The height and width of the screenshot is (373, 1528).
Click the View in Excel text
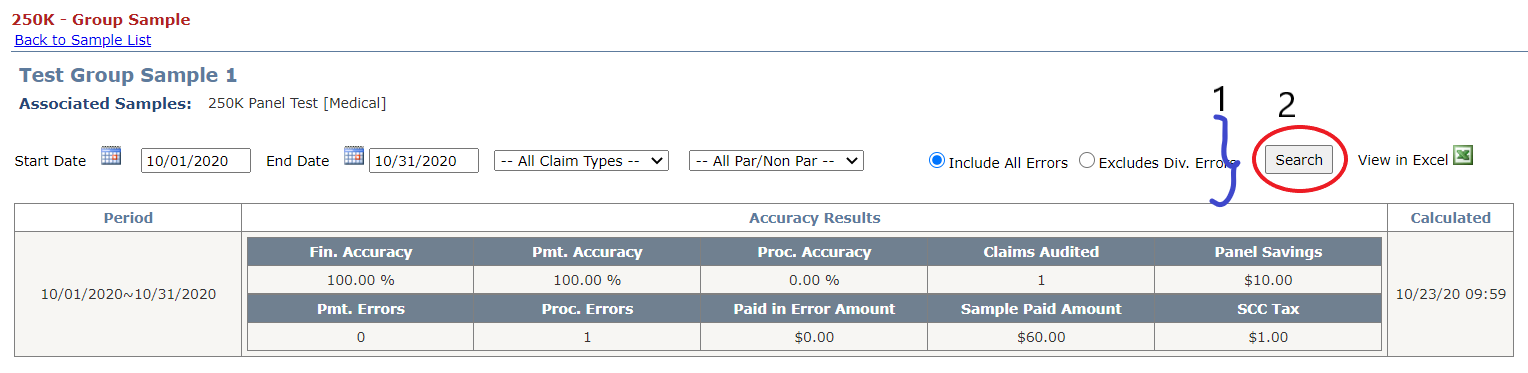pos(1403,161)
